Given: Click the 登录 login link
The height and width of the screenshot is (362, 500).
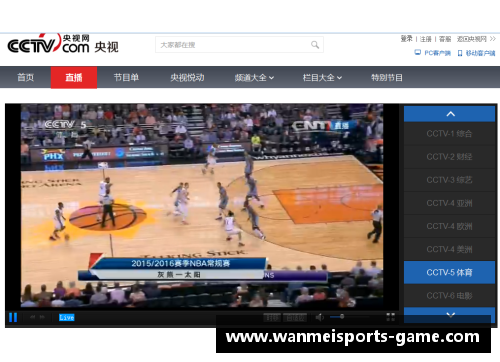Looking at the screenshot, I should pyautogui.click(x=406, y=39).
